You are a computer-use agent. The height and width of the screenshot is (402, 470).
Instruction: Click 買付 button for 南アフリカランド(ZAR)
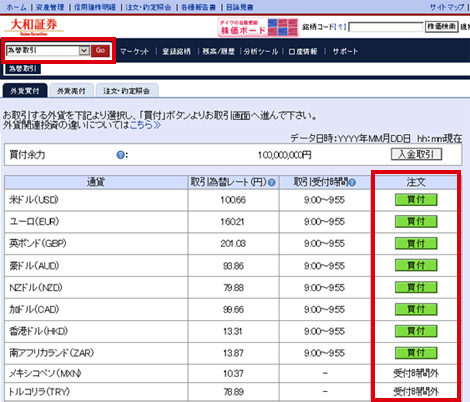point(416,353)
